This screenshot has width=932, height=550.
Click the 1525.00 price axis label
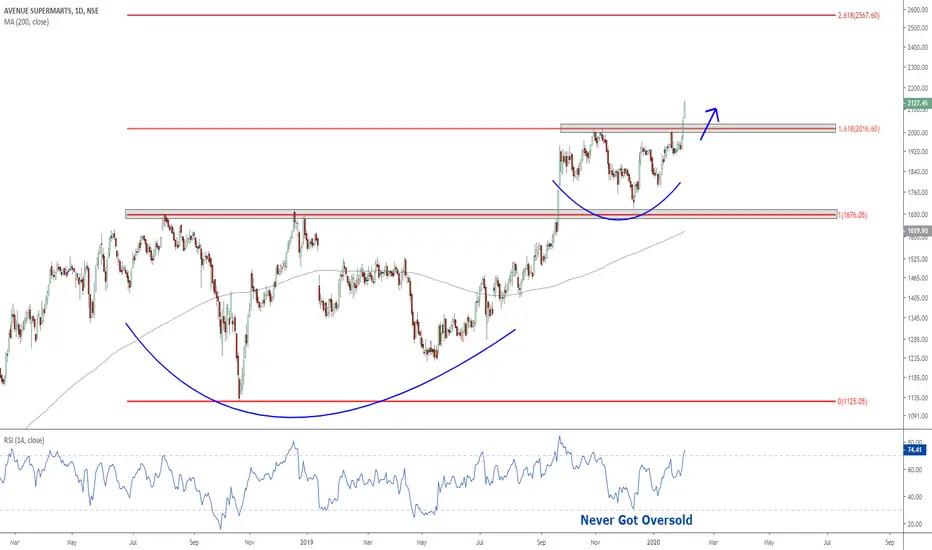pyautogui.click(x=918, y=259)
